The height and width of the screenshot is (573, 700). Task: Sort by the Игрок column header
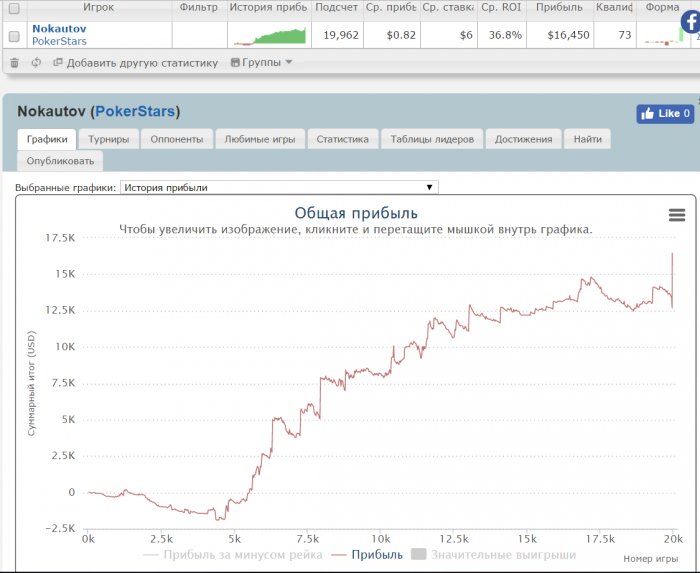99,7
